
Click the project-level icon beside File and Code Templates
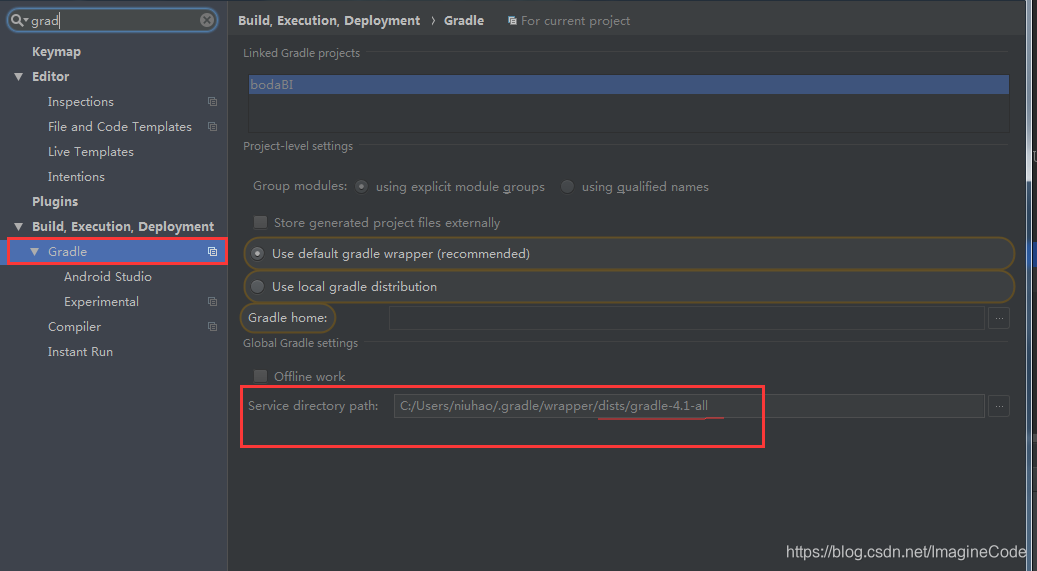coord(212,126)
